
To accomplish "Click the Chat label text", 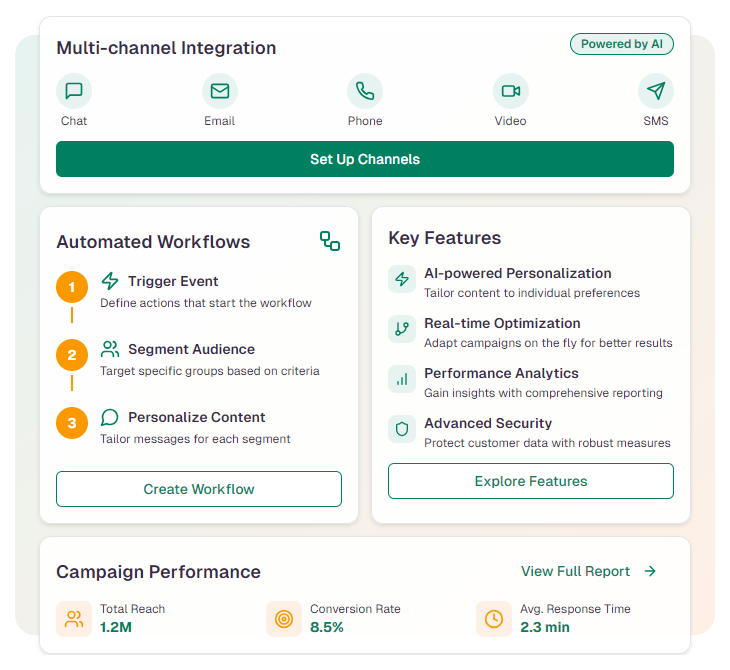I will 74,121.
